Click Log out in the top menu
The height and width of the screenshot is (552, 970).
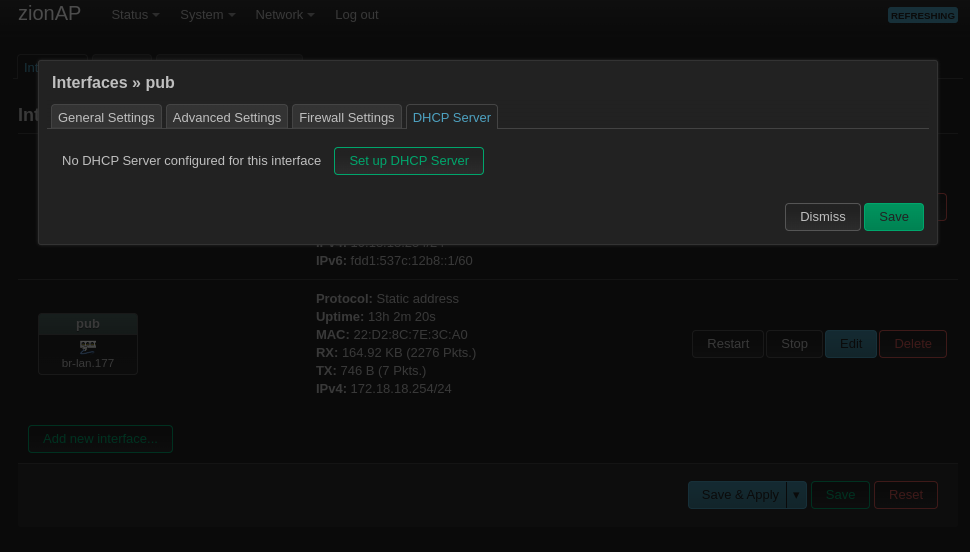point(356,15)
